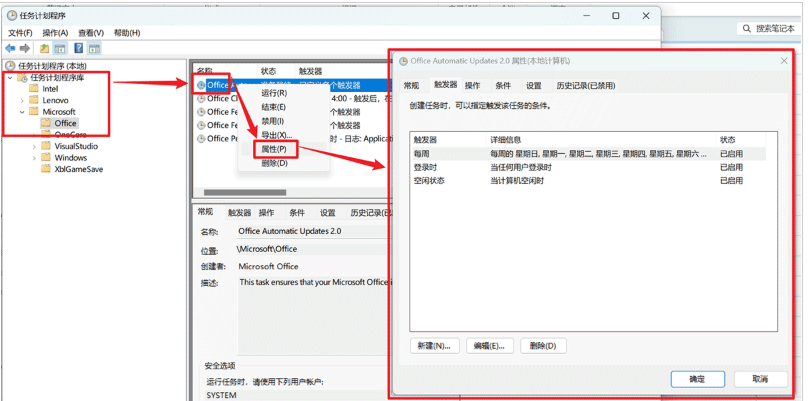809x401 pixels.
Task: Open the 文件(F) menu
Action: [20, 33]
